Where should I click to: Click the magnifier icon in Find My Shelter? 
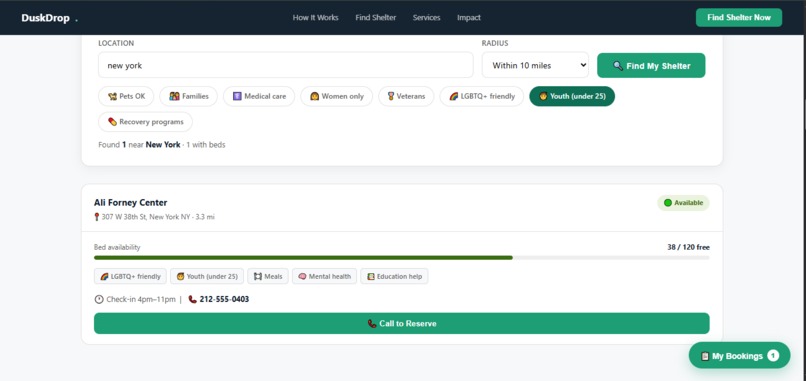pyautogui.click(x=618, y=66)
